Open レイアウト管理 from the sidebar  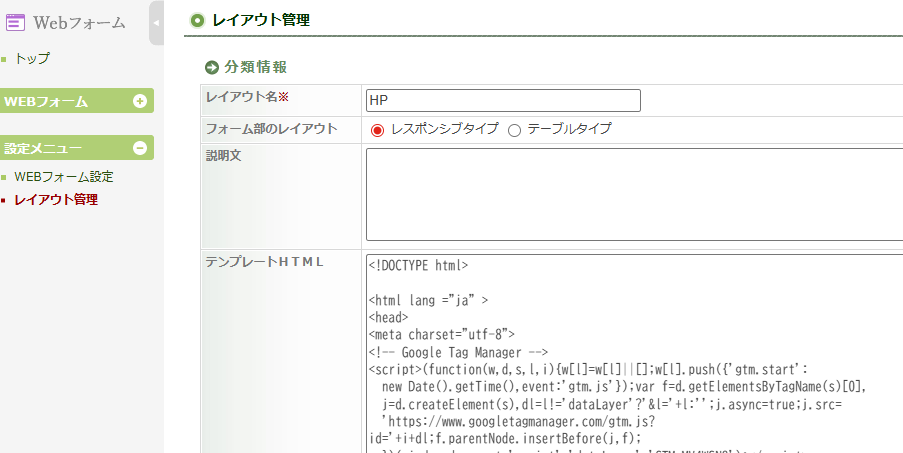[56, 200]
